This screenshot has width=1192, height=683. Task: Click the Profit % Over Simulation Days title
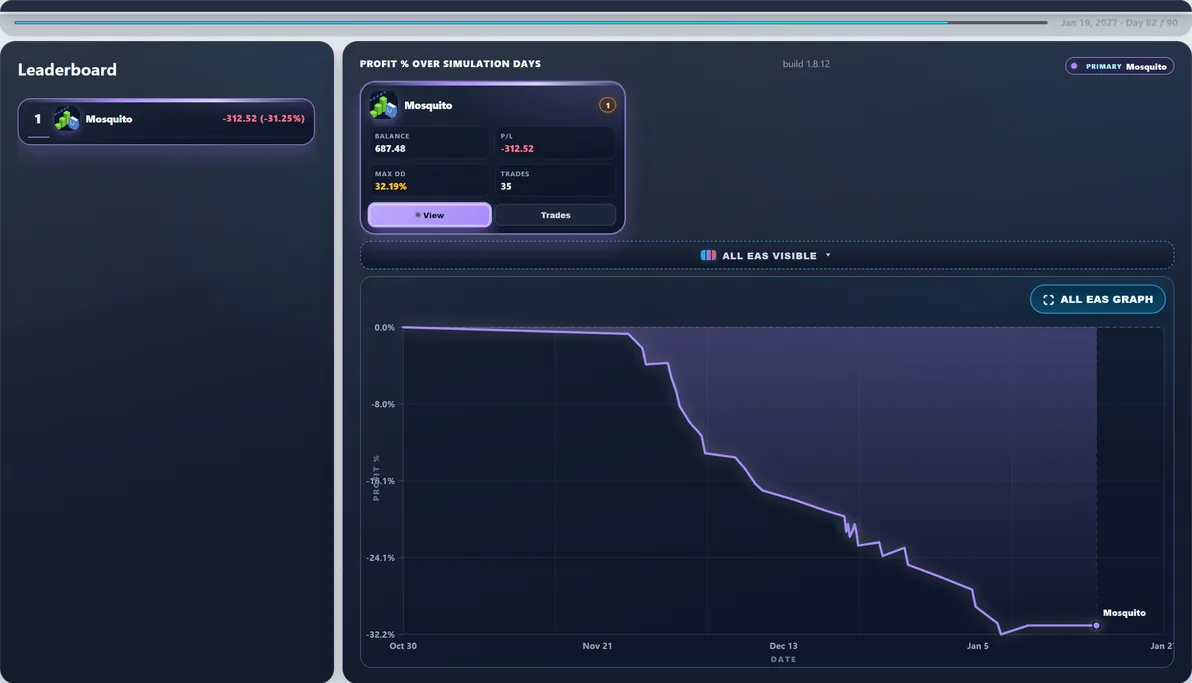pyautogui.click(x=450, y=64)
